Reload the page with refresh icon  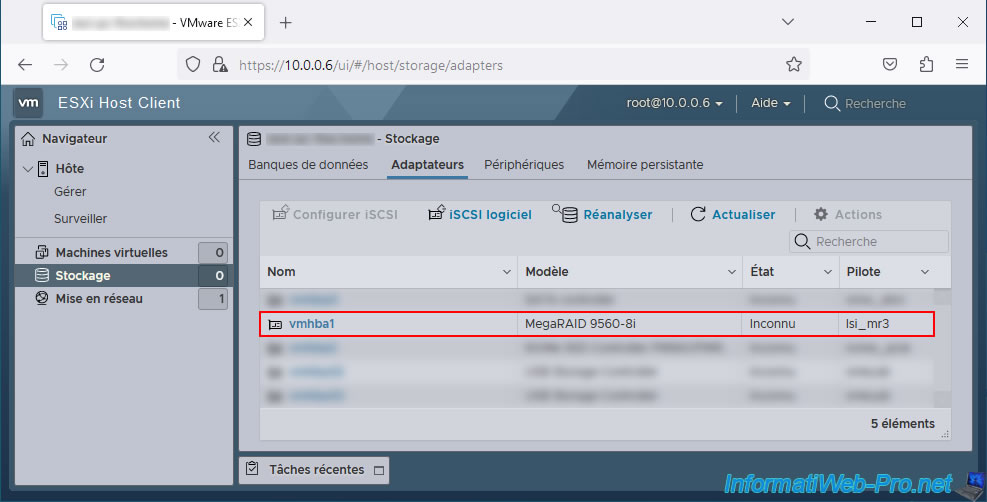coord(97,65)
